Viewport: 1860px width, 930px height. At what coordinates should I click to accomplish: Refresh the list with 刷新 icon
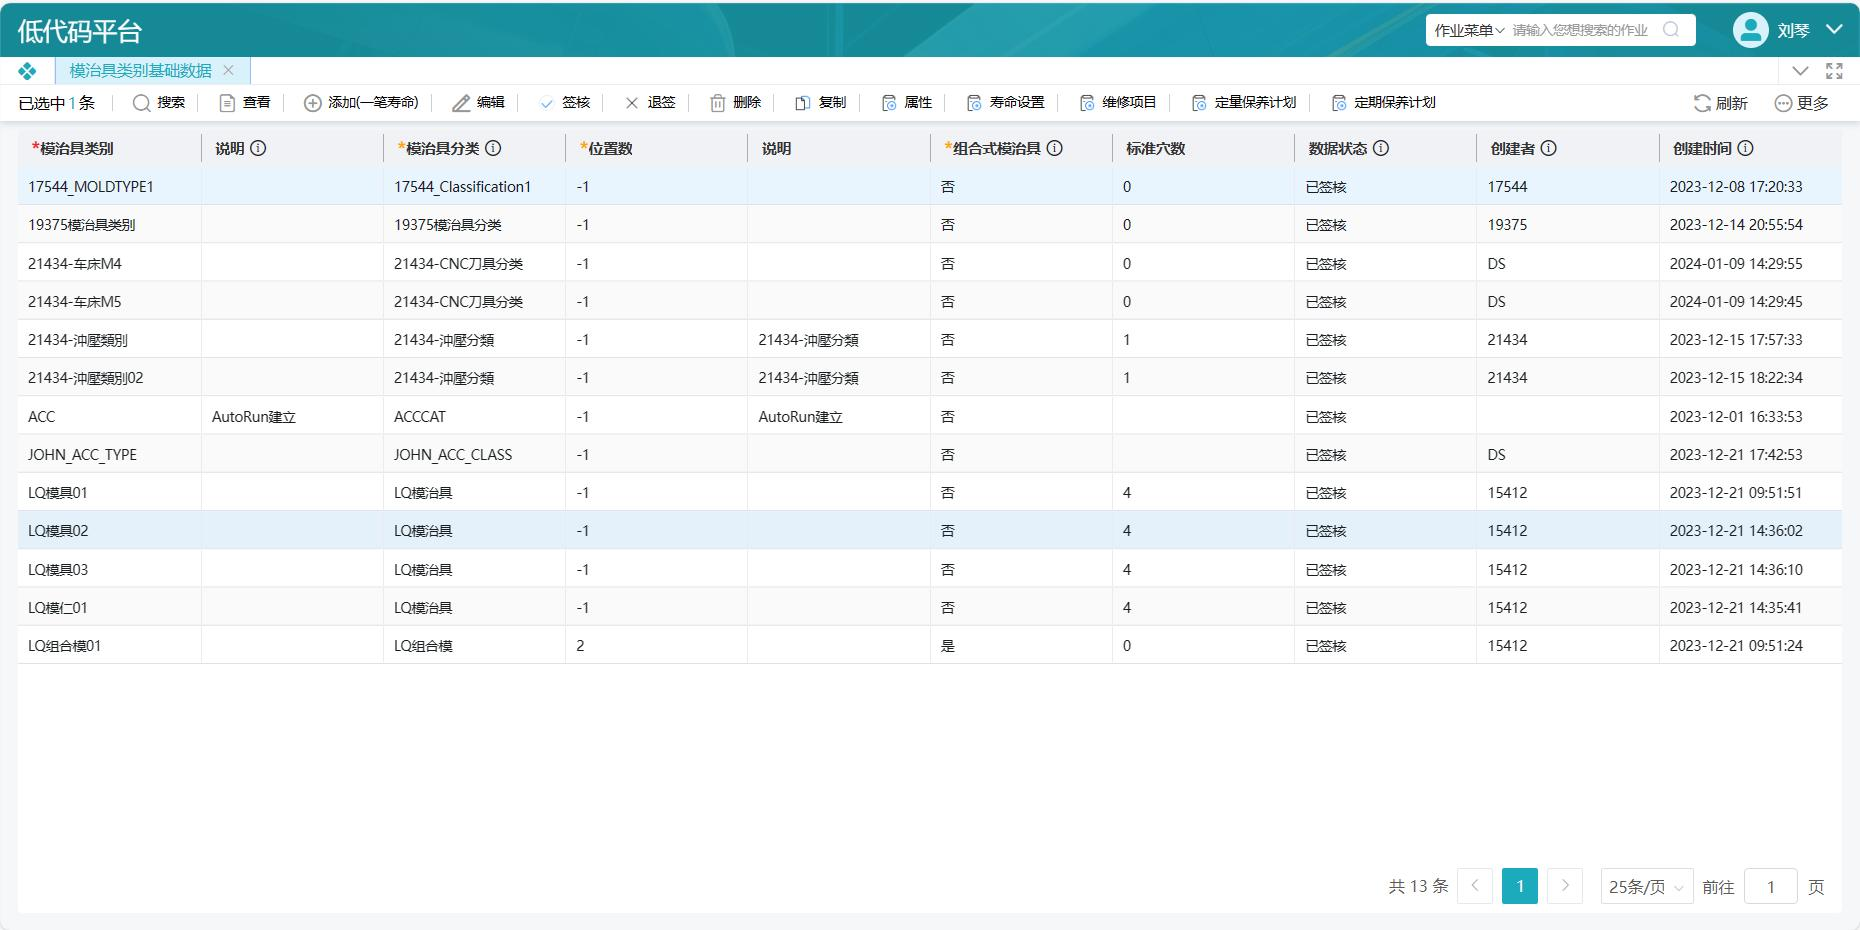point(1702,103)
